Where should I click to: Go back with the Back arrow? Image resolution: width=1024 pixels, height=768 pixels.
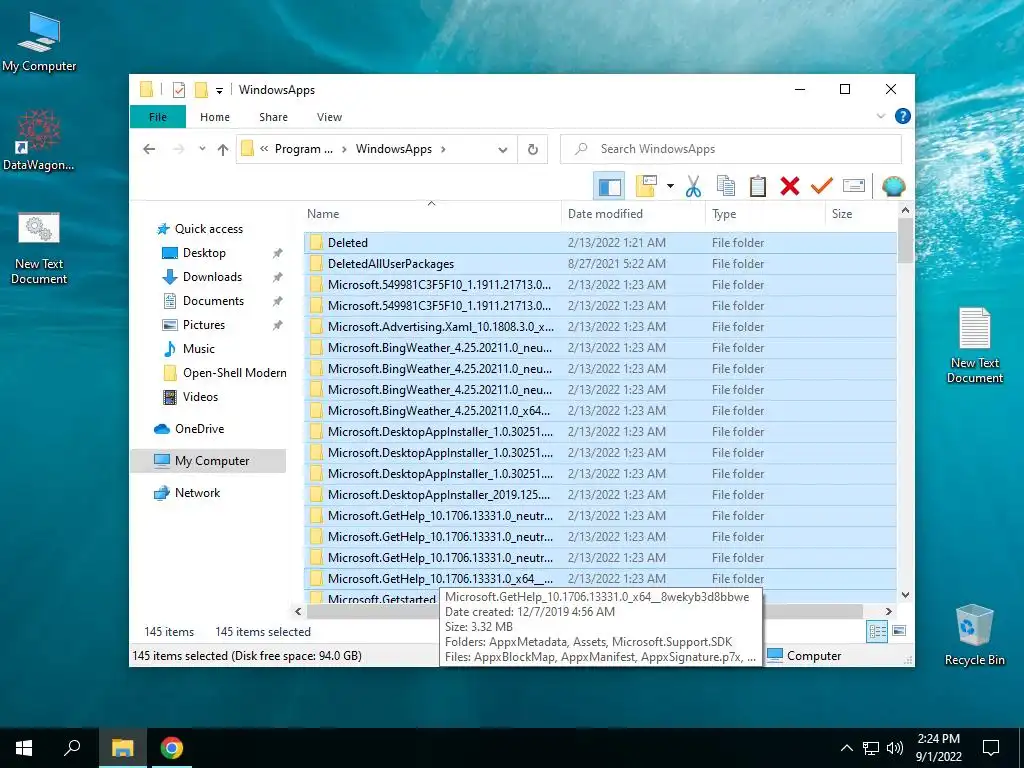point(149,149)
